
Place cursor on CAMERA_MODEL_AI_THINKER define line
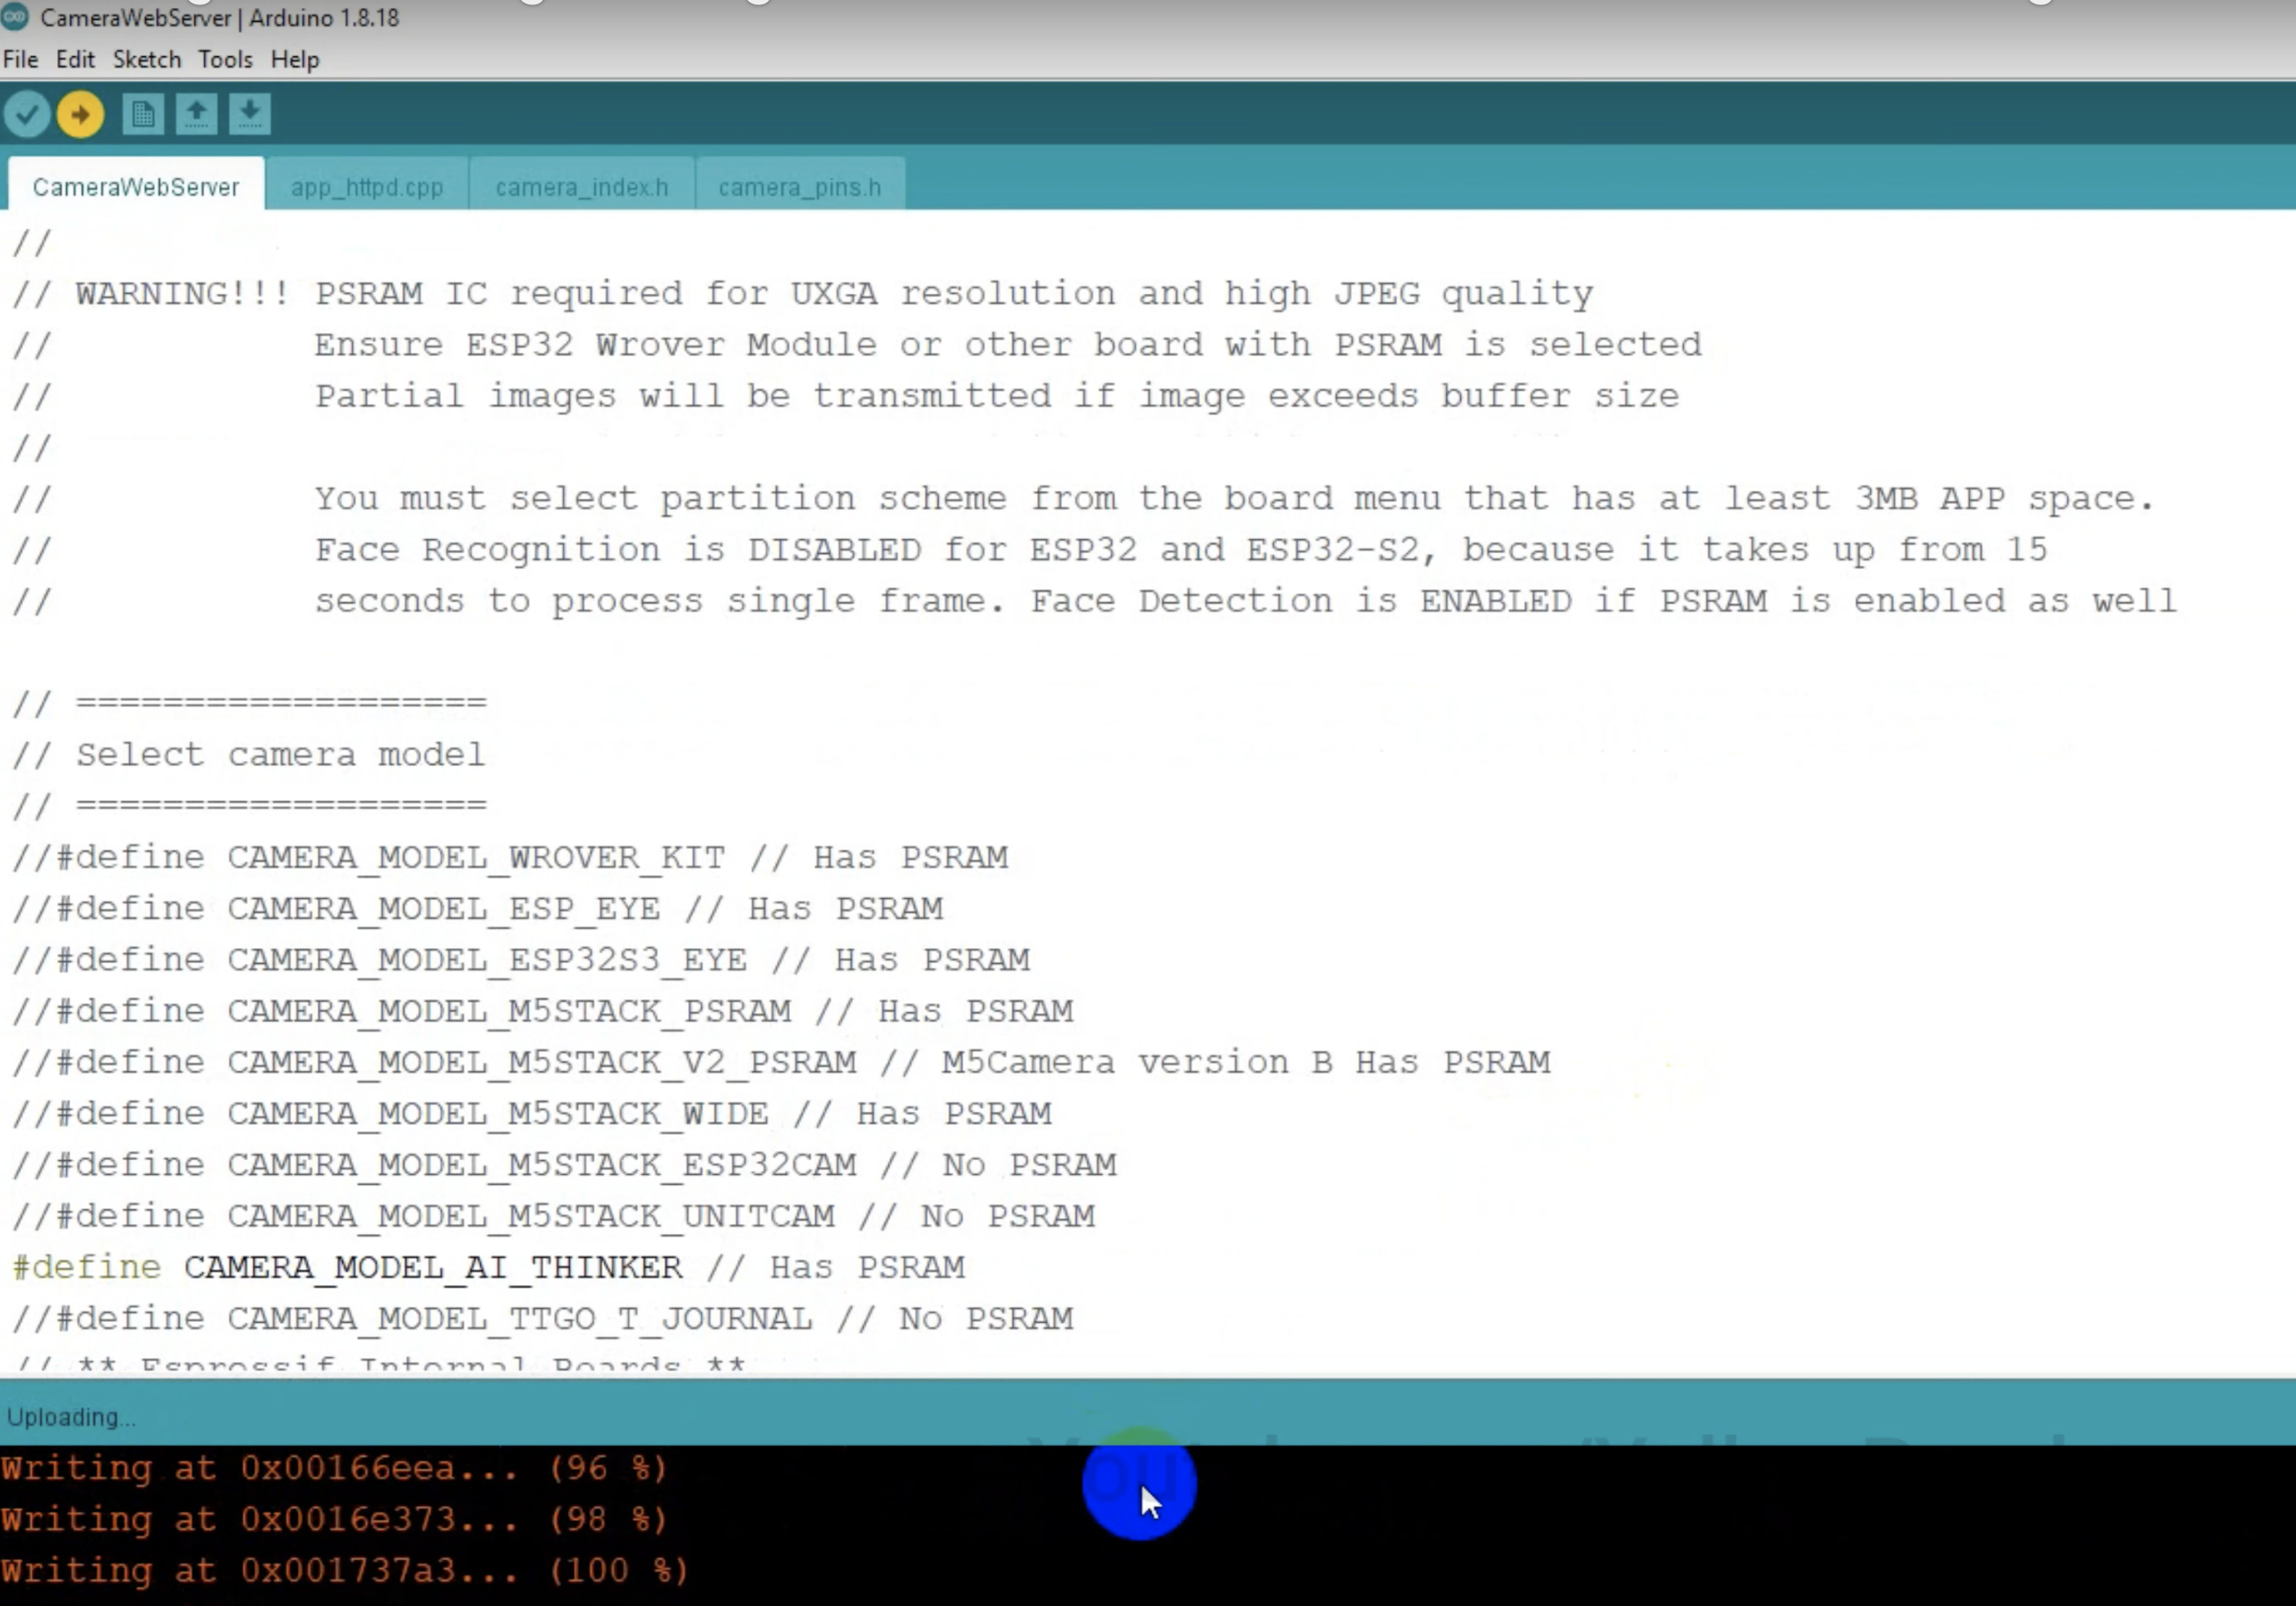click(x=432, y=1267)
